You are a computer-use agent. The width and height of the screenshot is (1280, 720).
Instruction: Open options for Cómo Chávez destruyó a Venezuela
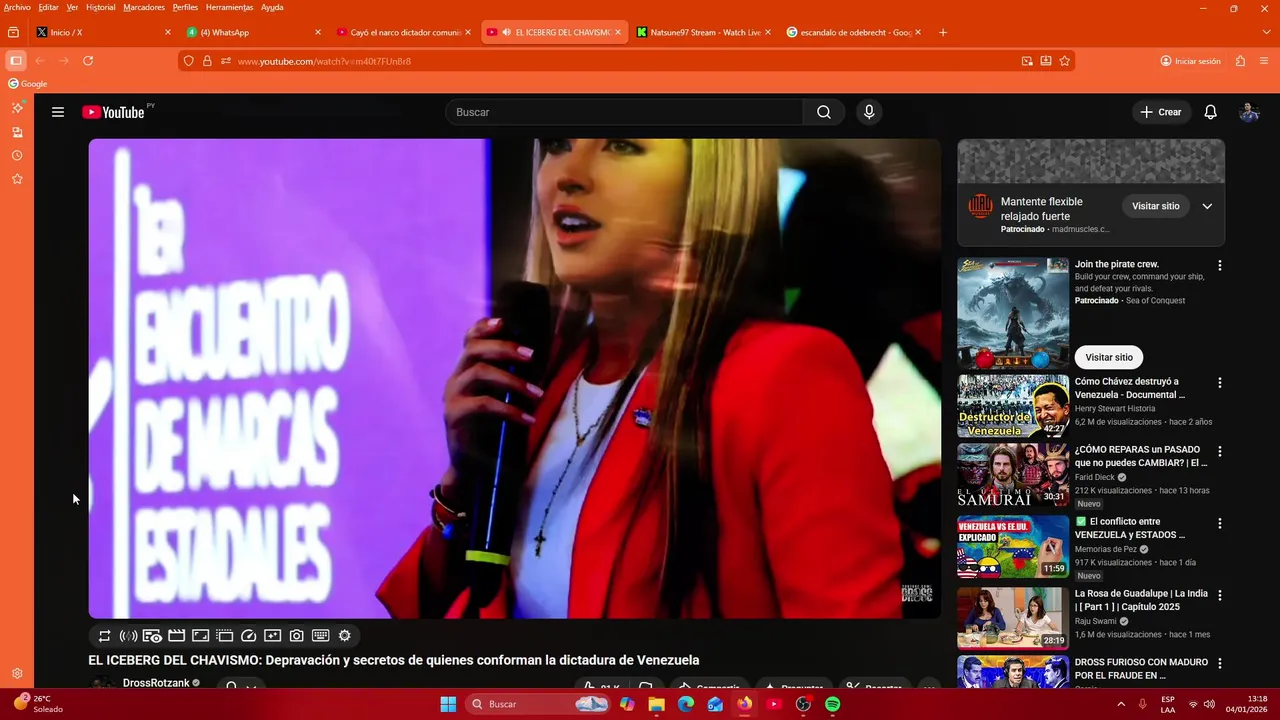click(1219, 383)
